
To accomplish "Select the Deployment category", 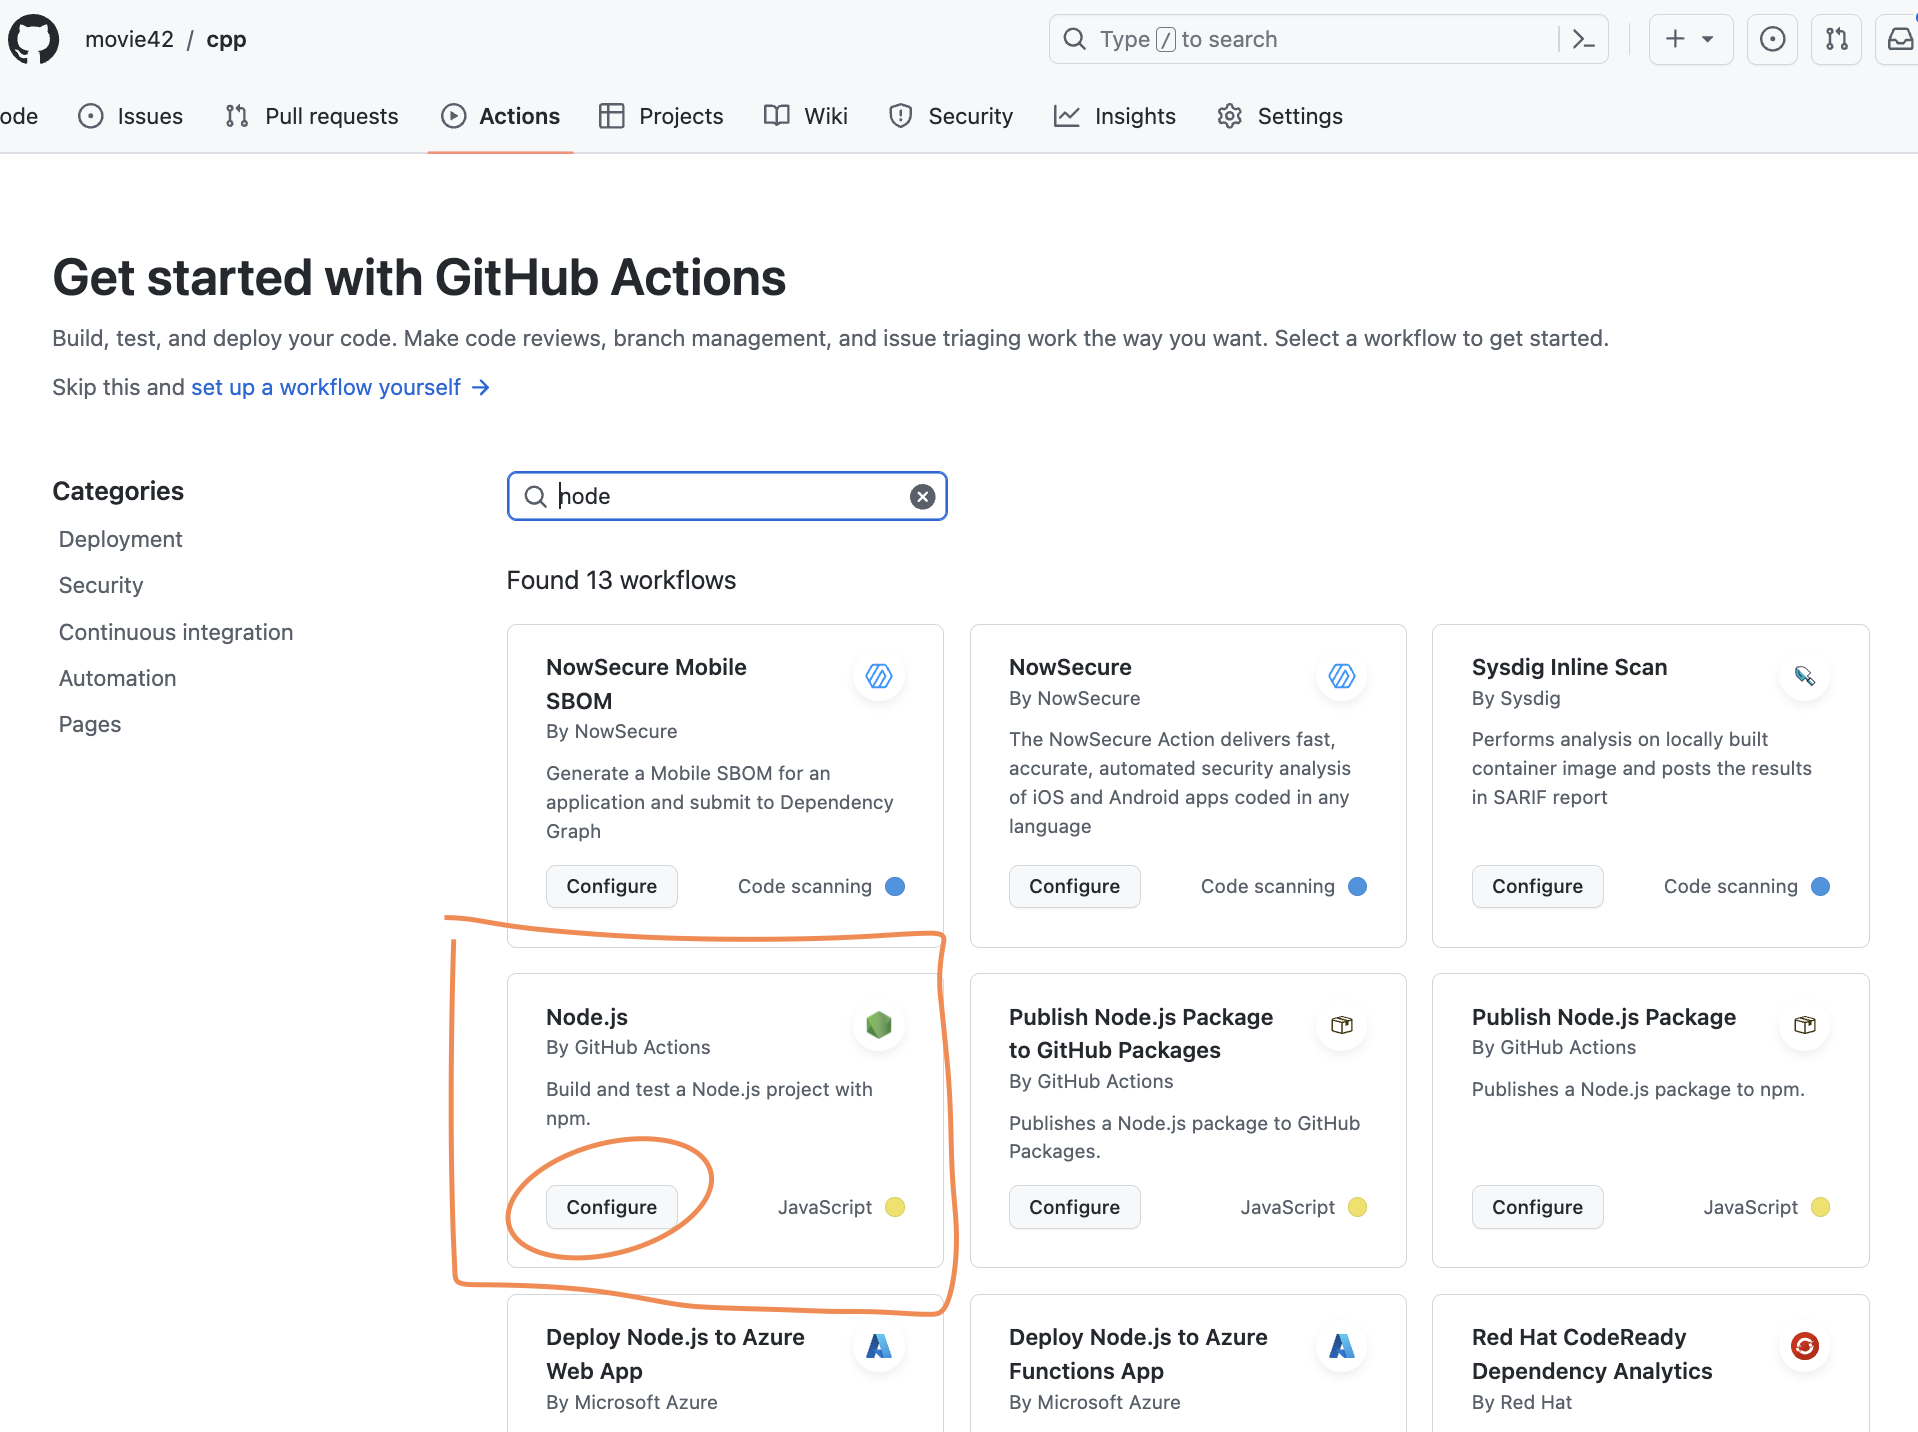I will (120, 539).
